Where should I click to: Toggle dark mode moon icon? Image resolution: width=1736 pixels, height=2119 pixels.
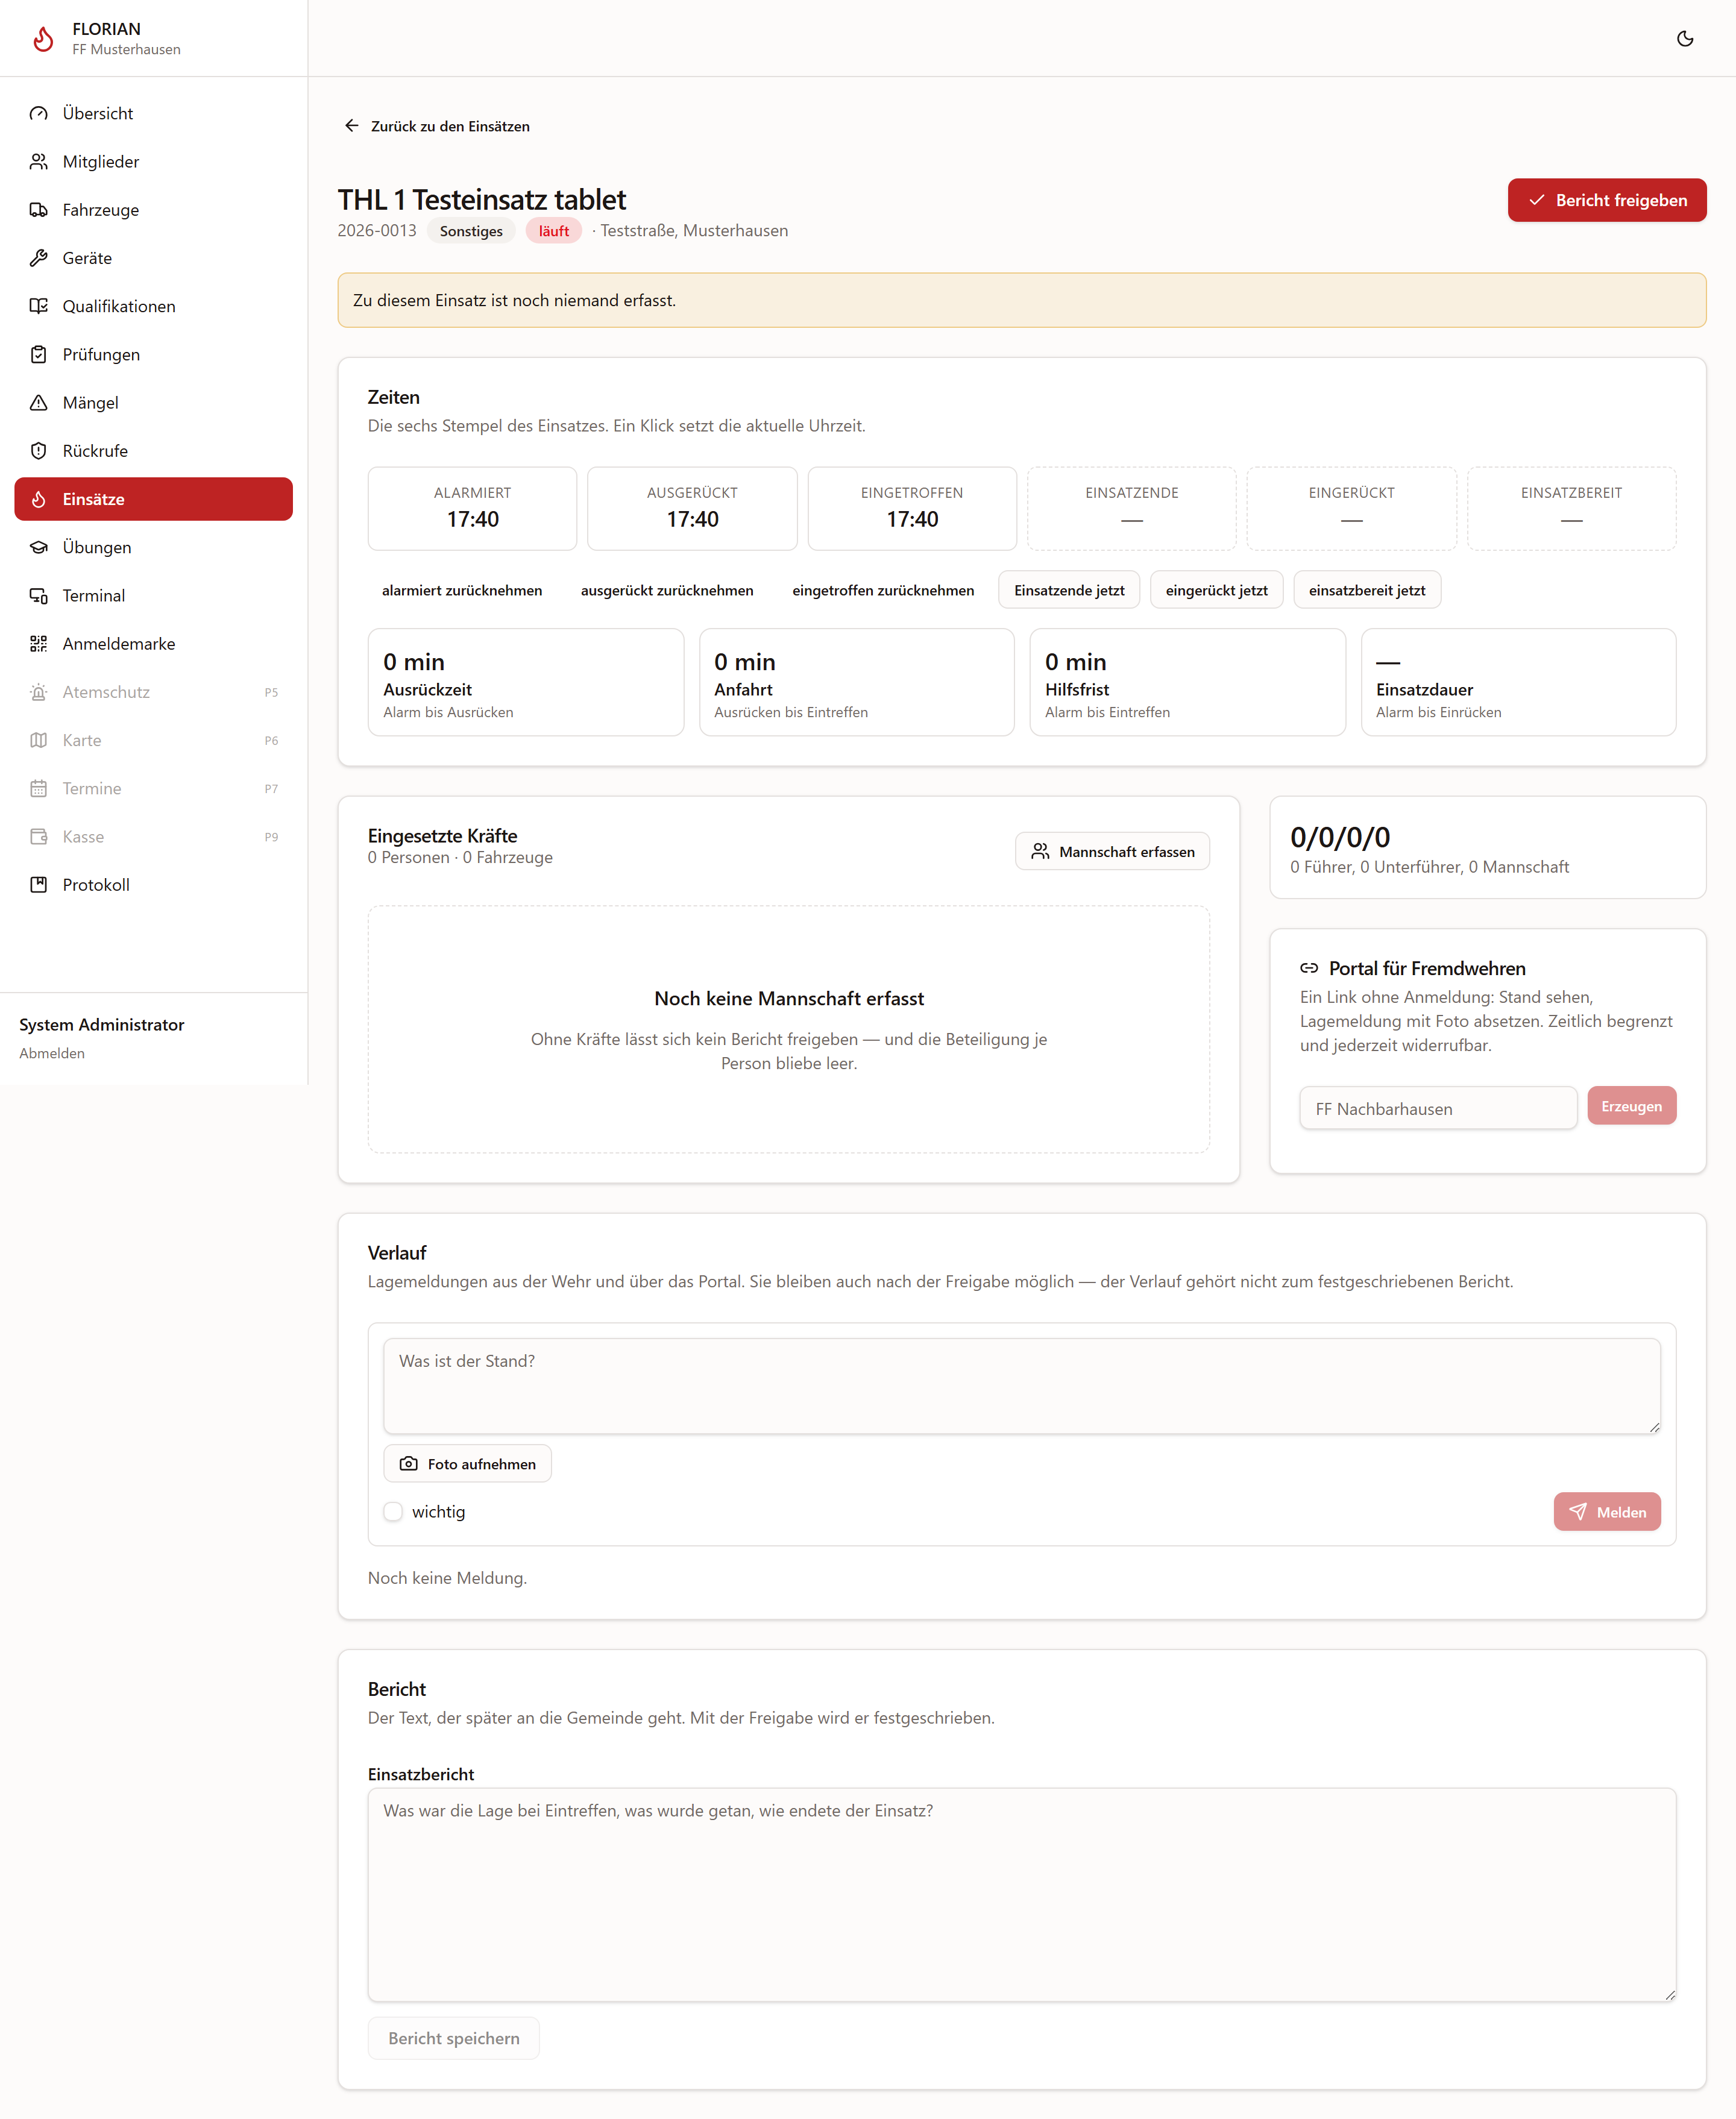coord(1685,38)
